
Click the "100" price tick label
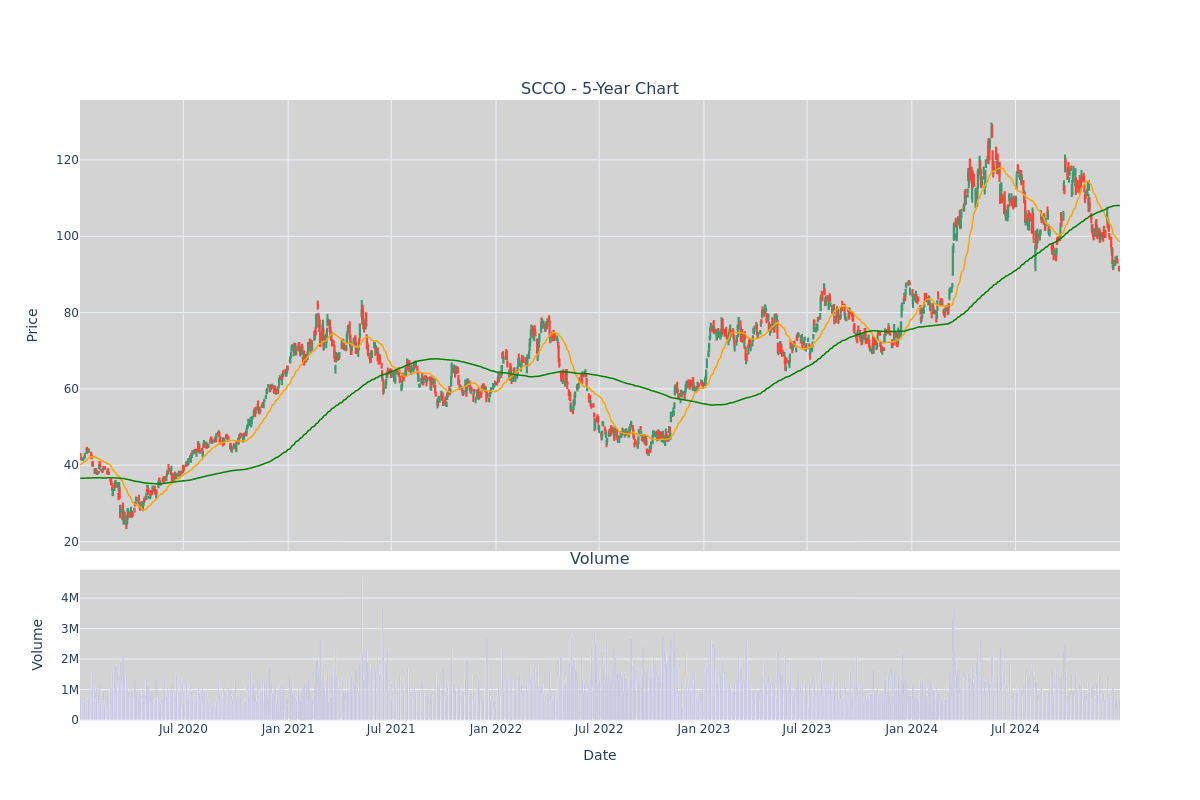pyautogui.click(x=67, y=236)
